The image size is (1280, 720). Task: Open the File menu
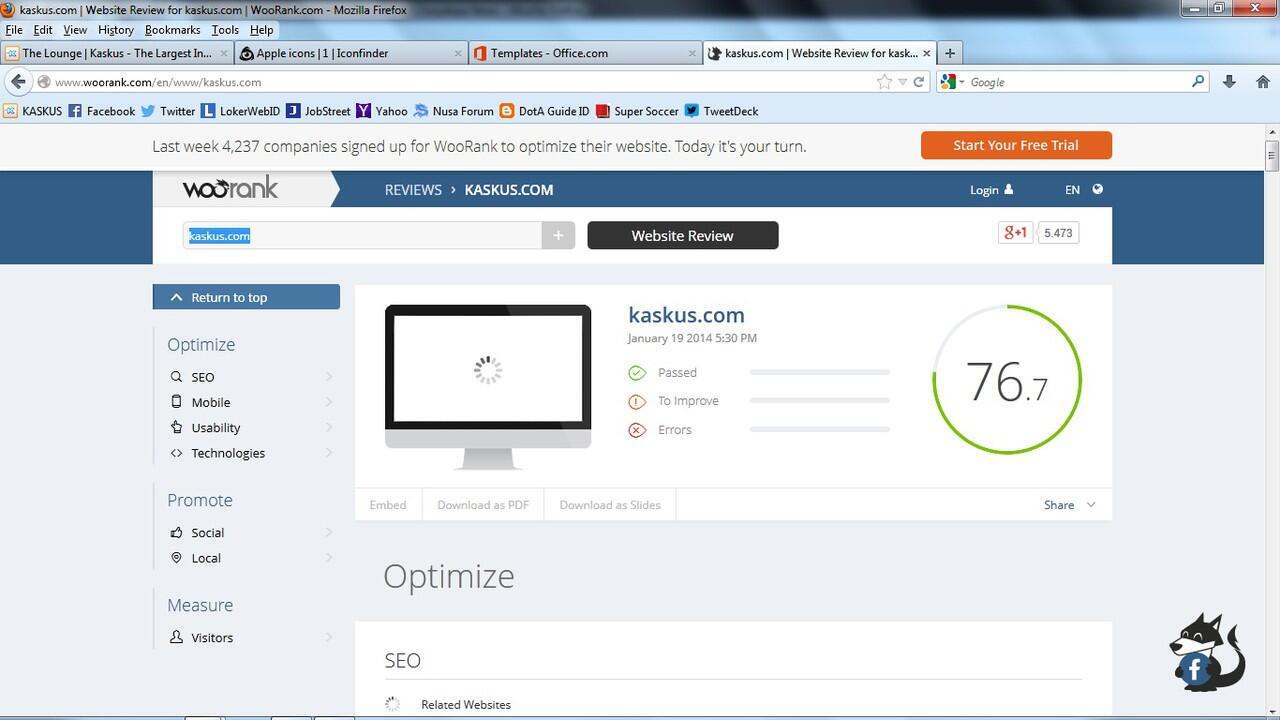pos(14,30)
